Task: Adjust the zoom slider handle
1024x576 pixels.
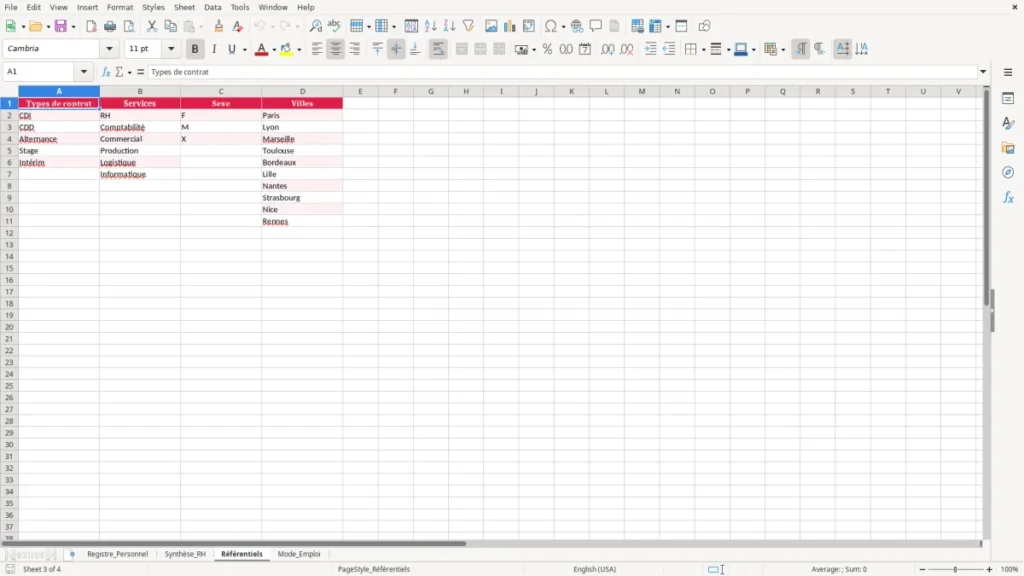Action: (955, 569)
